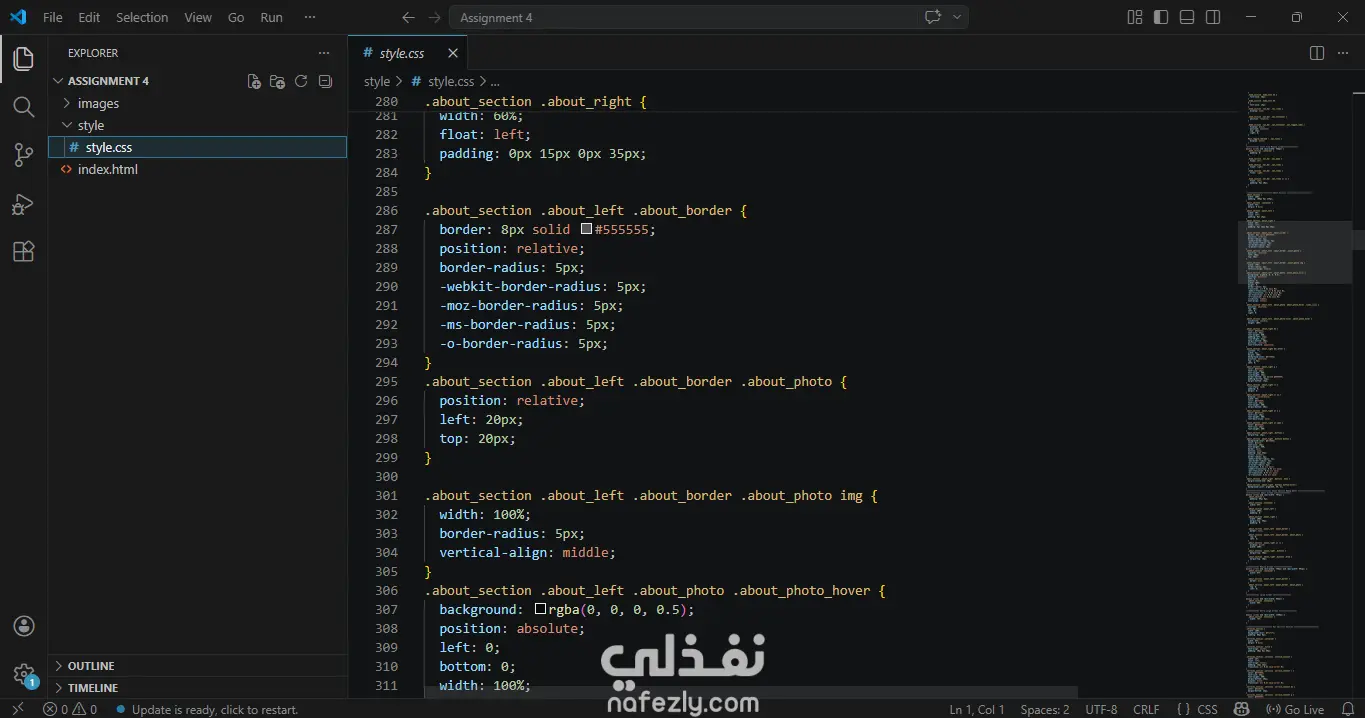Open the notifications bell
1365x718 pixels.
coord(1346,709)
